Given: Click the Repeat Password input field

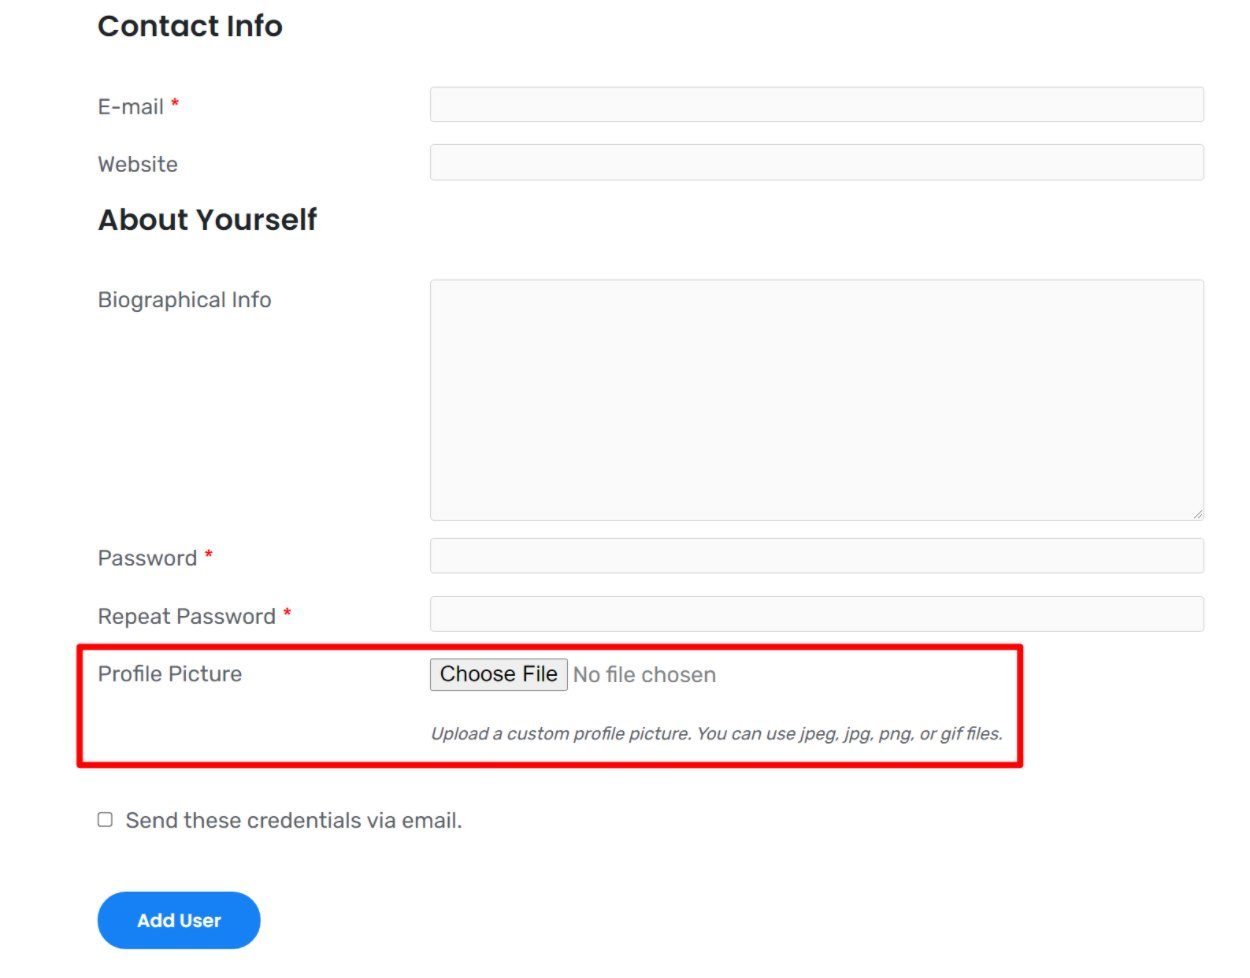Looking at the screenshot, I should coord(816,614).
